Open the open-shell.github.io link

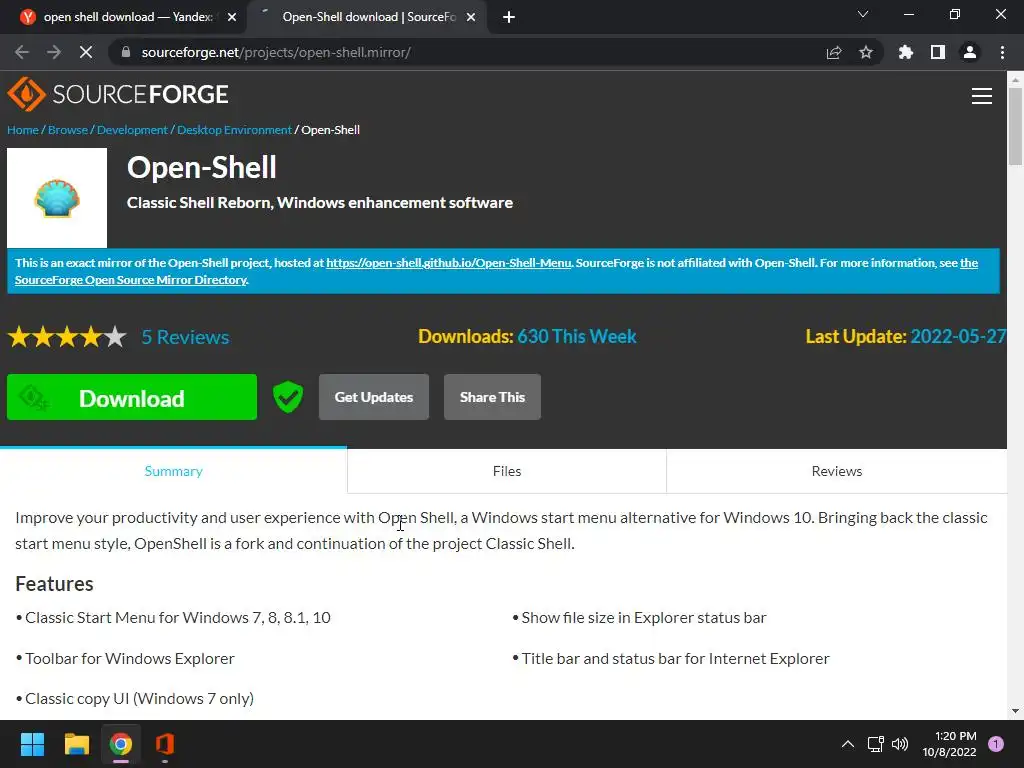coord(449,263)
